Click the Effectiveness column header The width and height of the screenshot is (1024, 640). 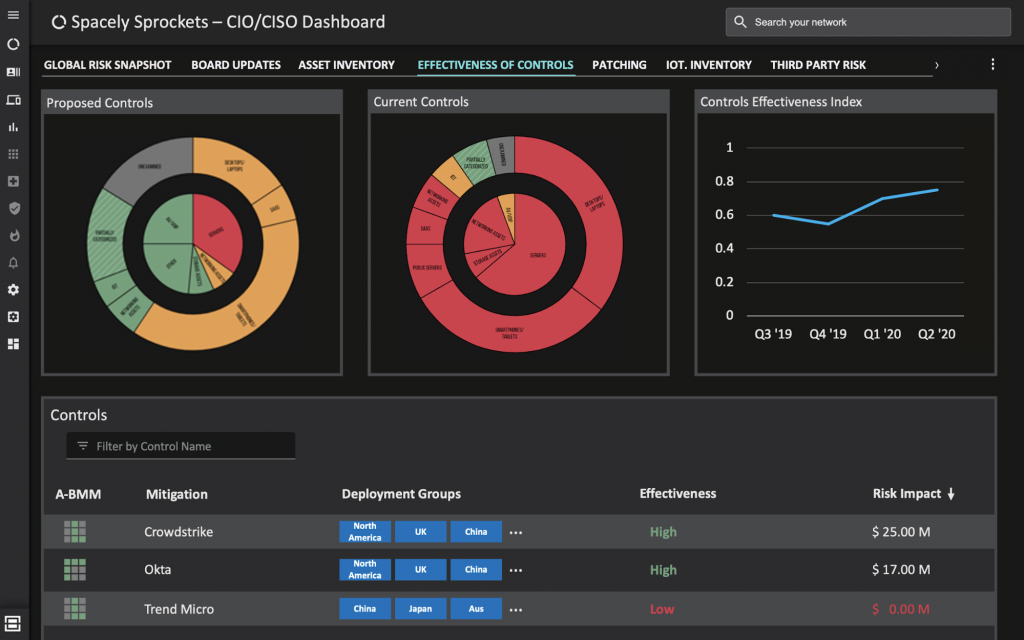tap(678, 494)
